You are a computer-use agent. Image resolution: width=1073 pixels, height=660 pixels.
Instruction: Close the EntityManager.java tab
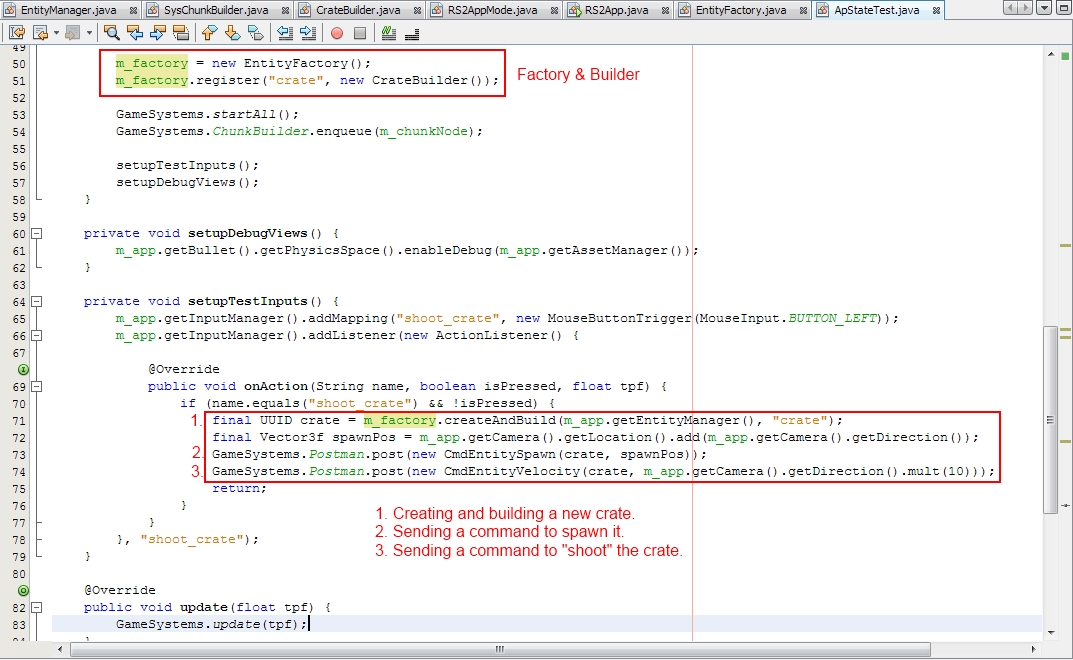(133, 11)
